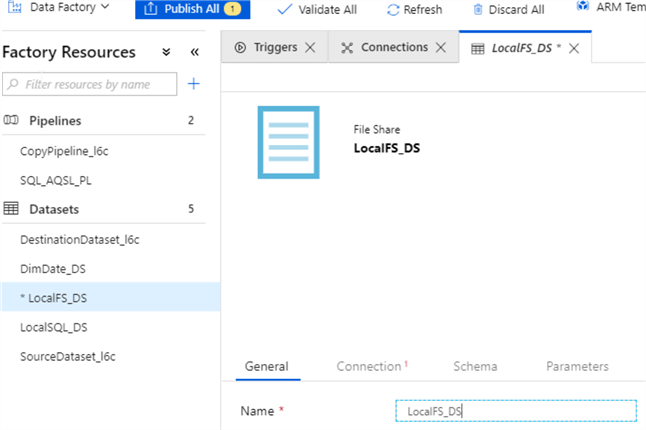Click the File Share label
The image size is (646, 430).
[x=377, y=129]
